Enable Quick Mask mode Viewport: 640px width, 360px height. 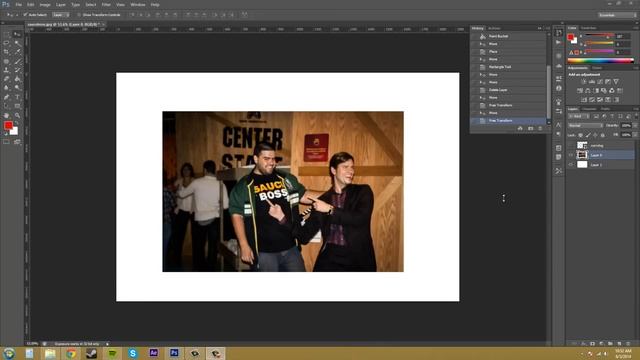[7, 142]
